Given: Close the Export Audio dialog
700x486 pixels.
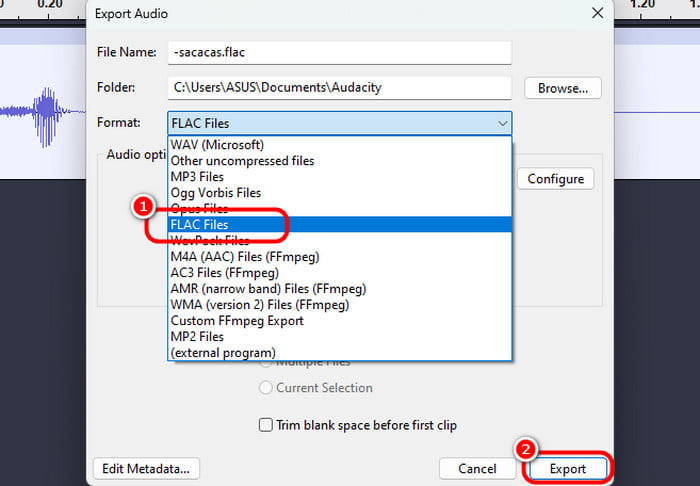Looking at the screenshot, I should [597, 13].
